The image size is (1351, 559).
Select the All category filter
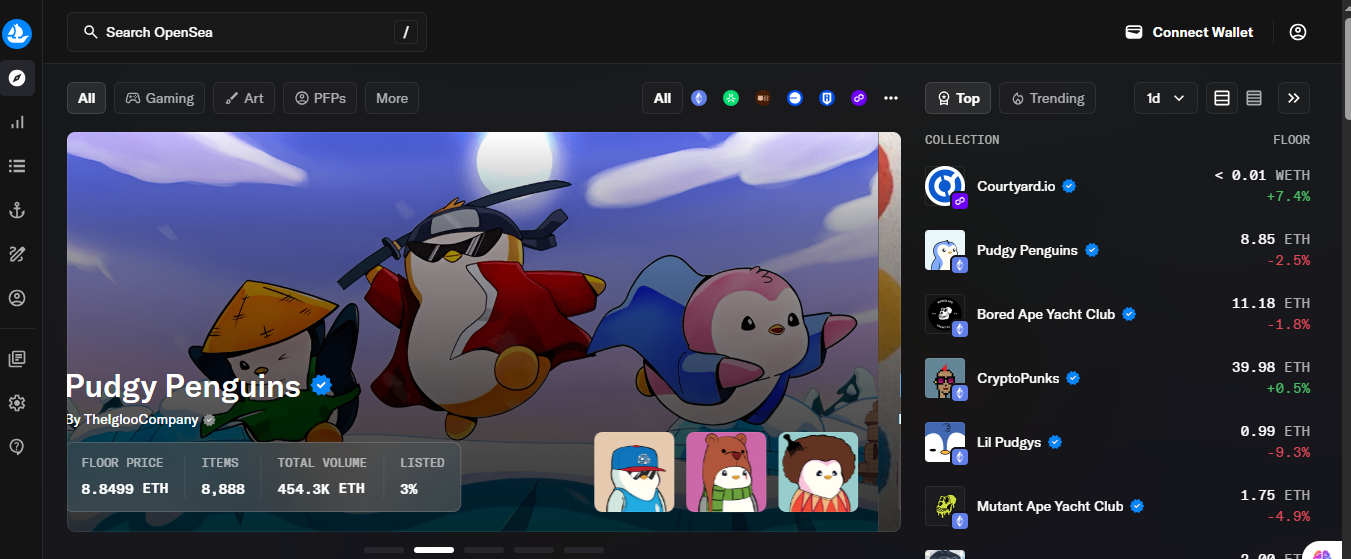[x=86, y=98]
